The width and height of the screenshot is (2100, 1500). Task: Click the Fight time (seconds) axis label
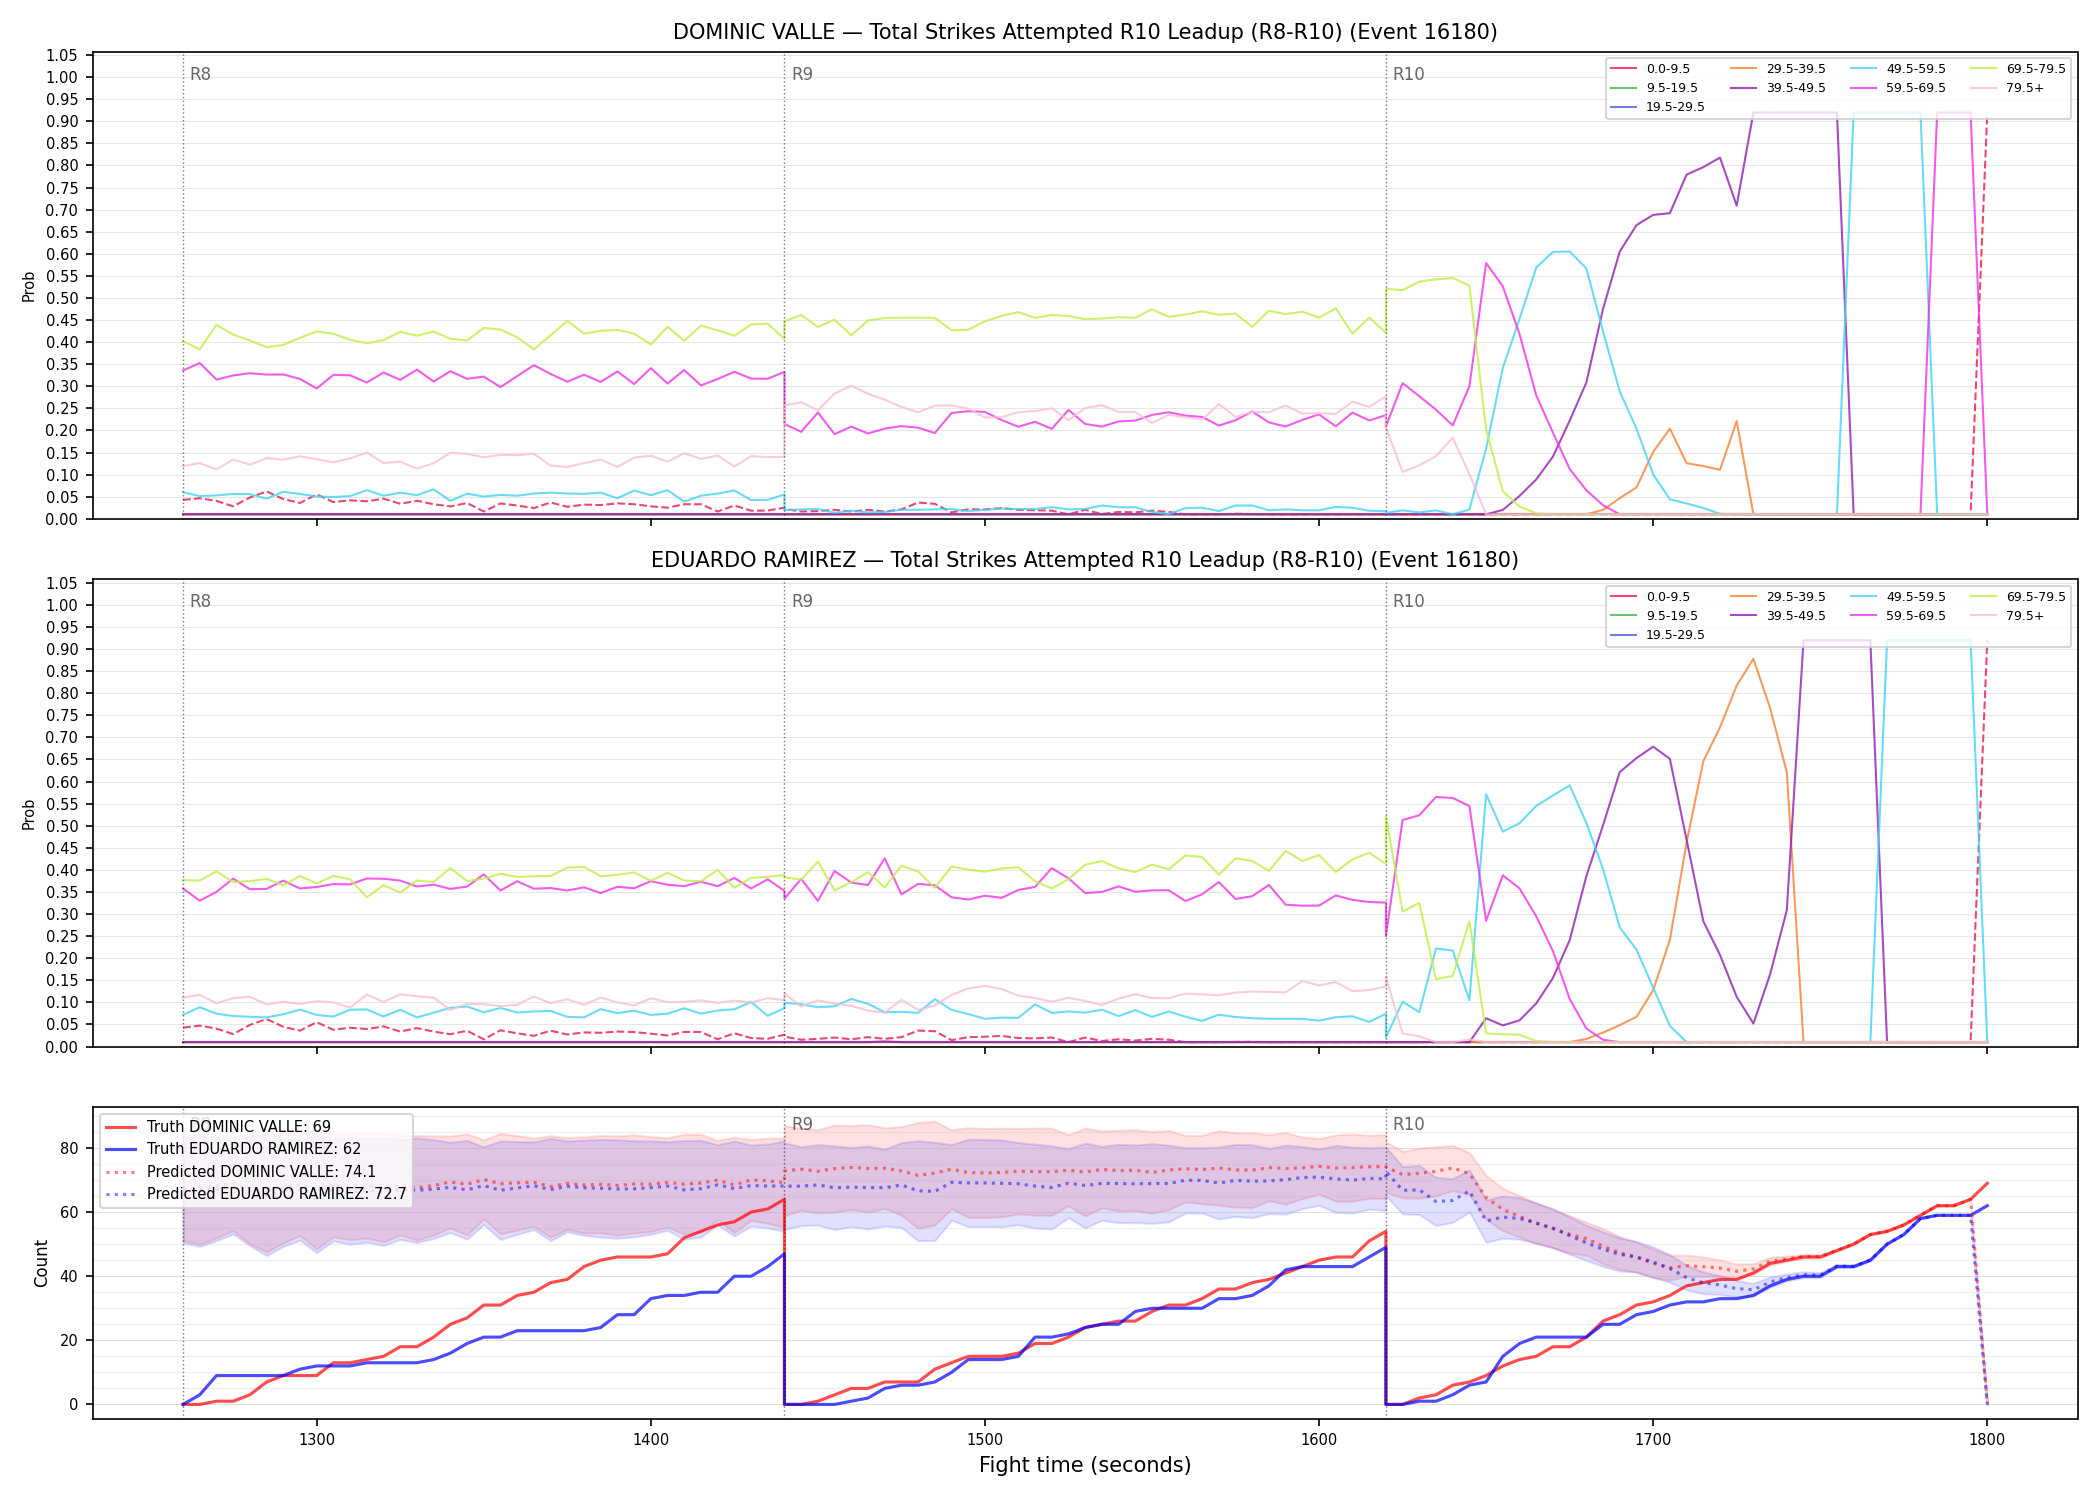click(1085, 1466)
